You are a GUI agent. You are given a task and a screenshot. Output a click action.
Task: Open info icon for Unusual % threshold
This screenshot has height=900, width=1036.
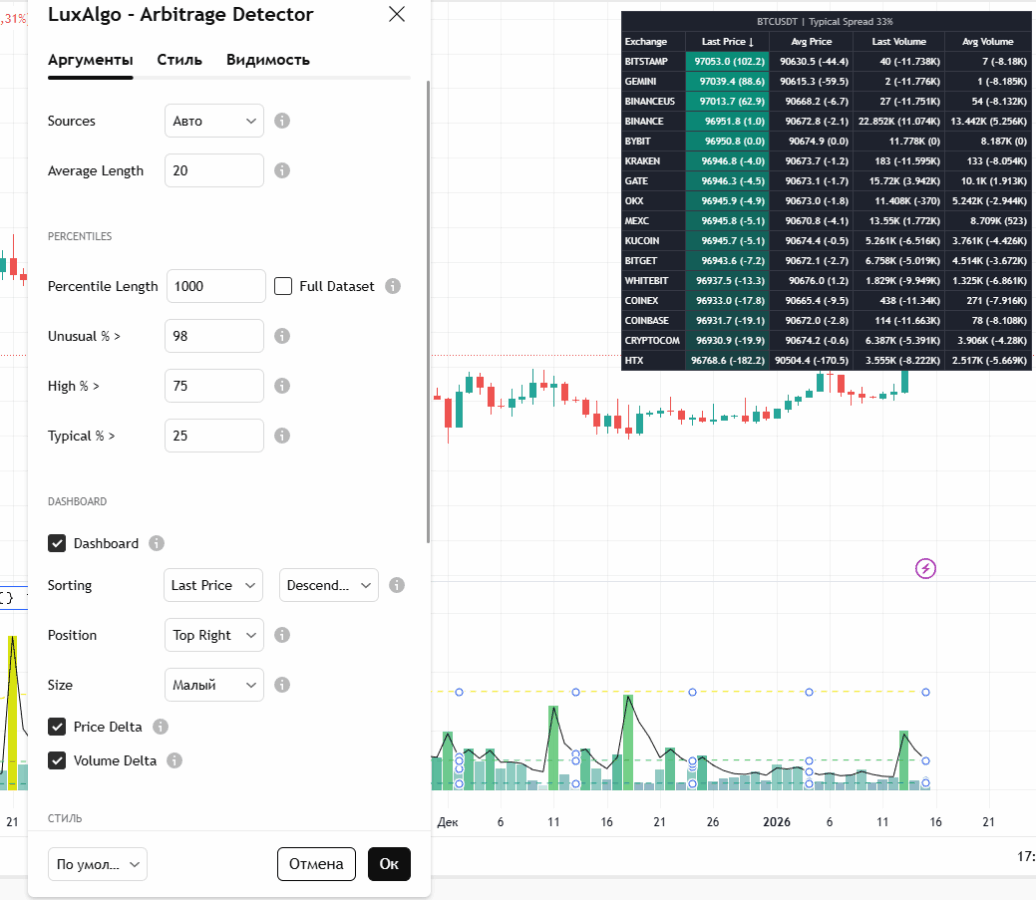click(282, 336)
